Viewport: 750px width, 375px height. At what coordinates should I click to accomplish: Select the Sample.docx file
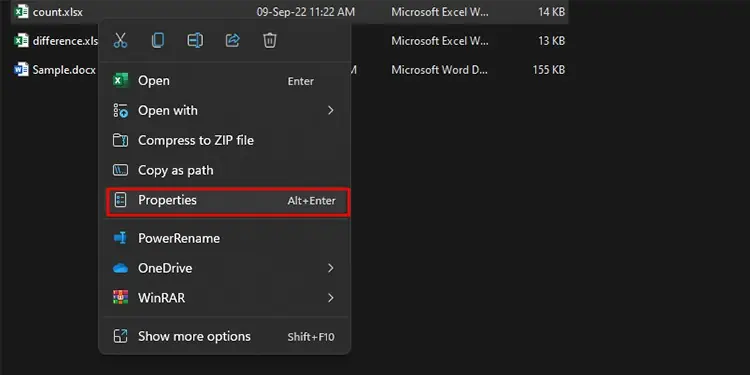tap(64, 70)
